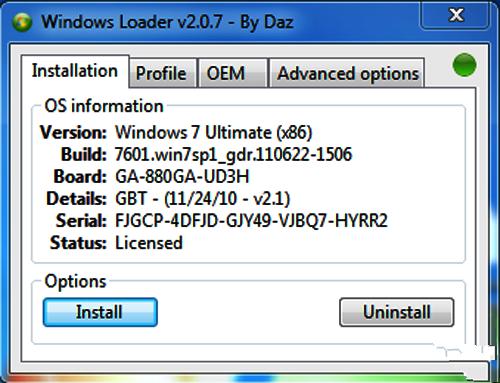Open the Profile tab

[162, 73]
